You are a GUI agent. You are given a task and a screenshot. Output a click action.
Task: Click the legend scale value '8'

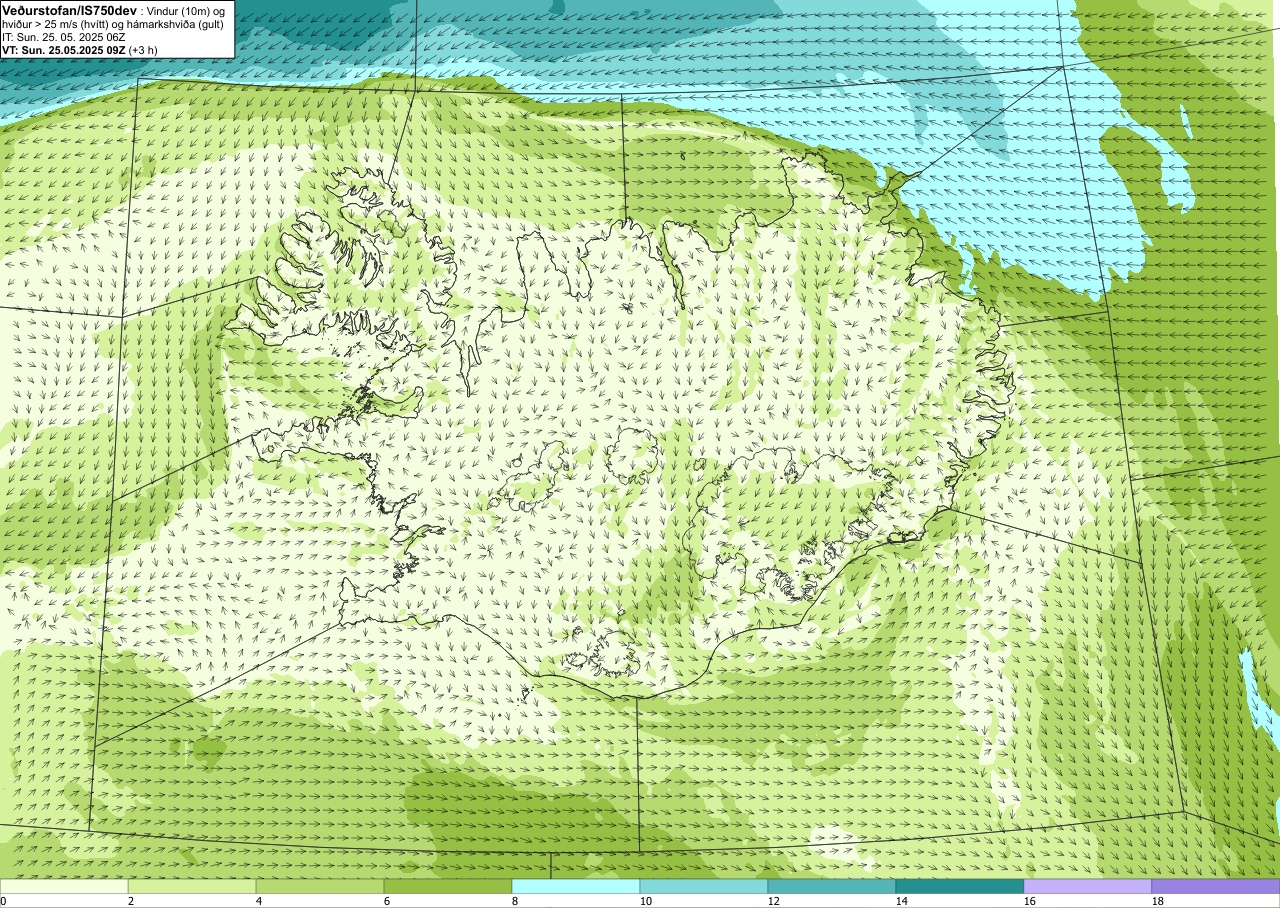[x=515, y=901]
